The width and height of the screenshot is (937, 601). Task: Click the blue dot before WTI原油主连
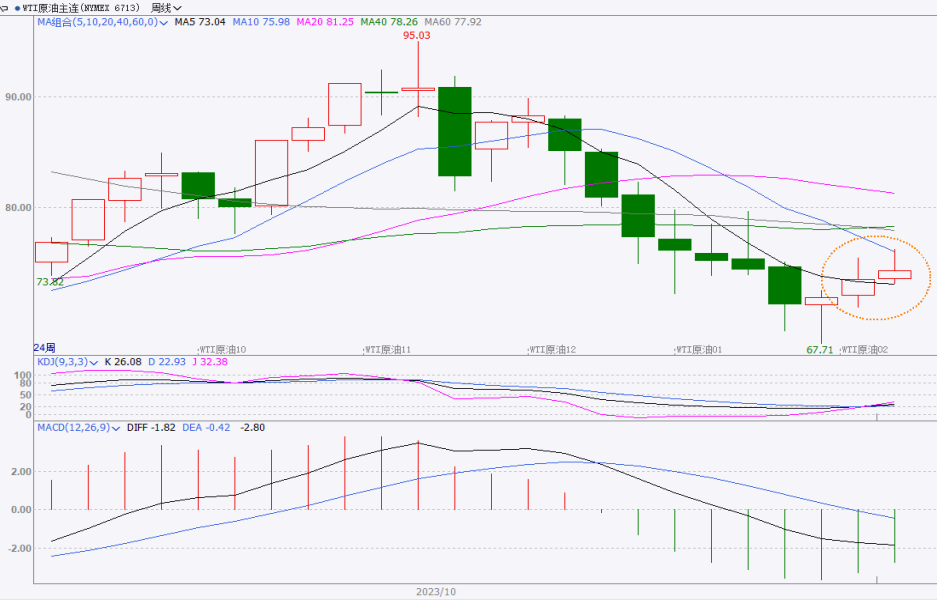pos(17,7)
